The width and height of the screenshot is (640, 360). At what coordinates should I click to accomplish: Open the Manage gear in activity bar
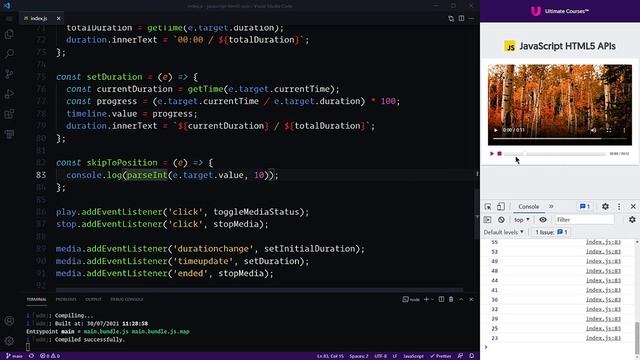[x=9, y=341]
